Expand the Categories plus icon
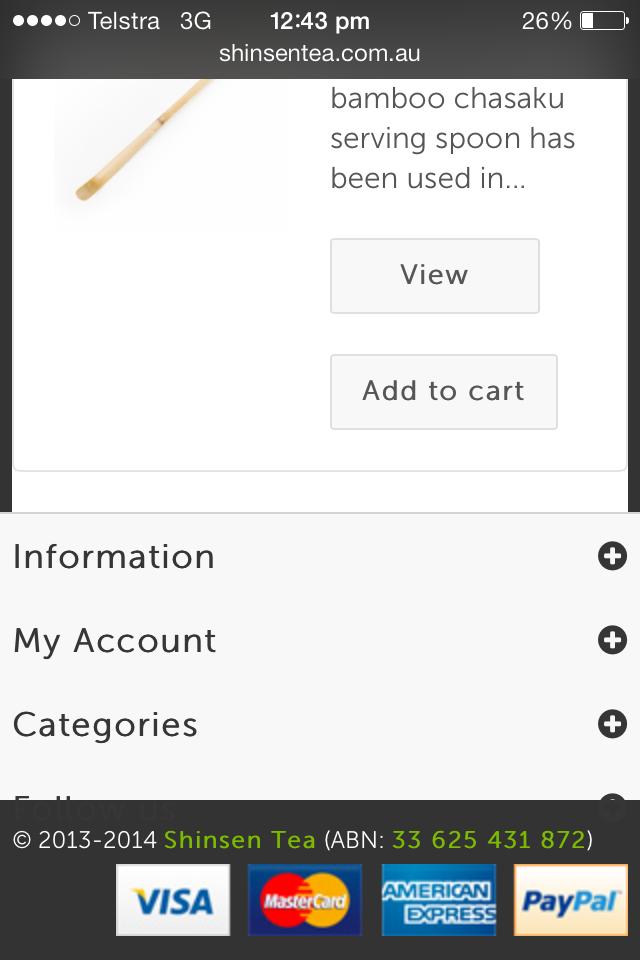This screenshot has height=960, width=640. click(612, 724)
